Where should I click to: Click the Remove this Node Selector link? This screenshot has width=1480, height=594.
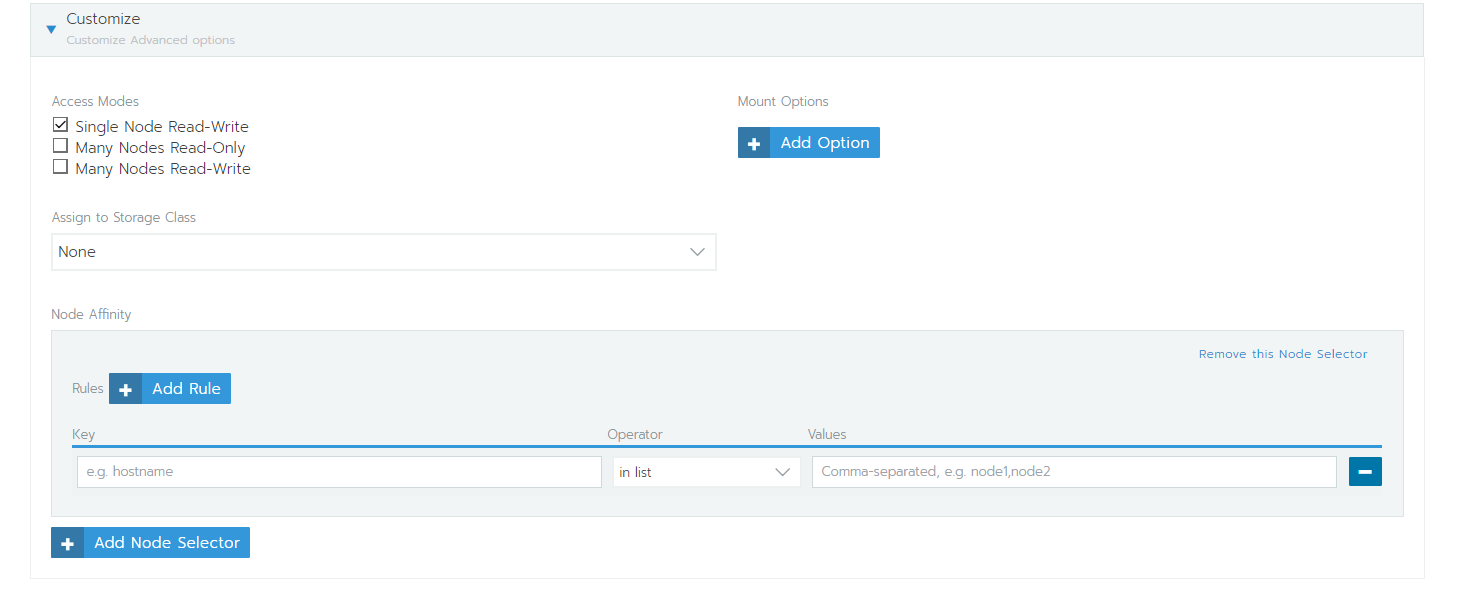1283,353
